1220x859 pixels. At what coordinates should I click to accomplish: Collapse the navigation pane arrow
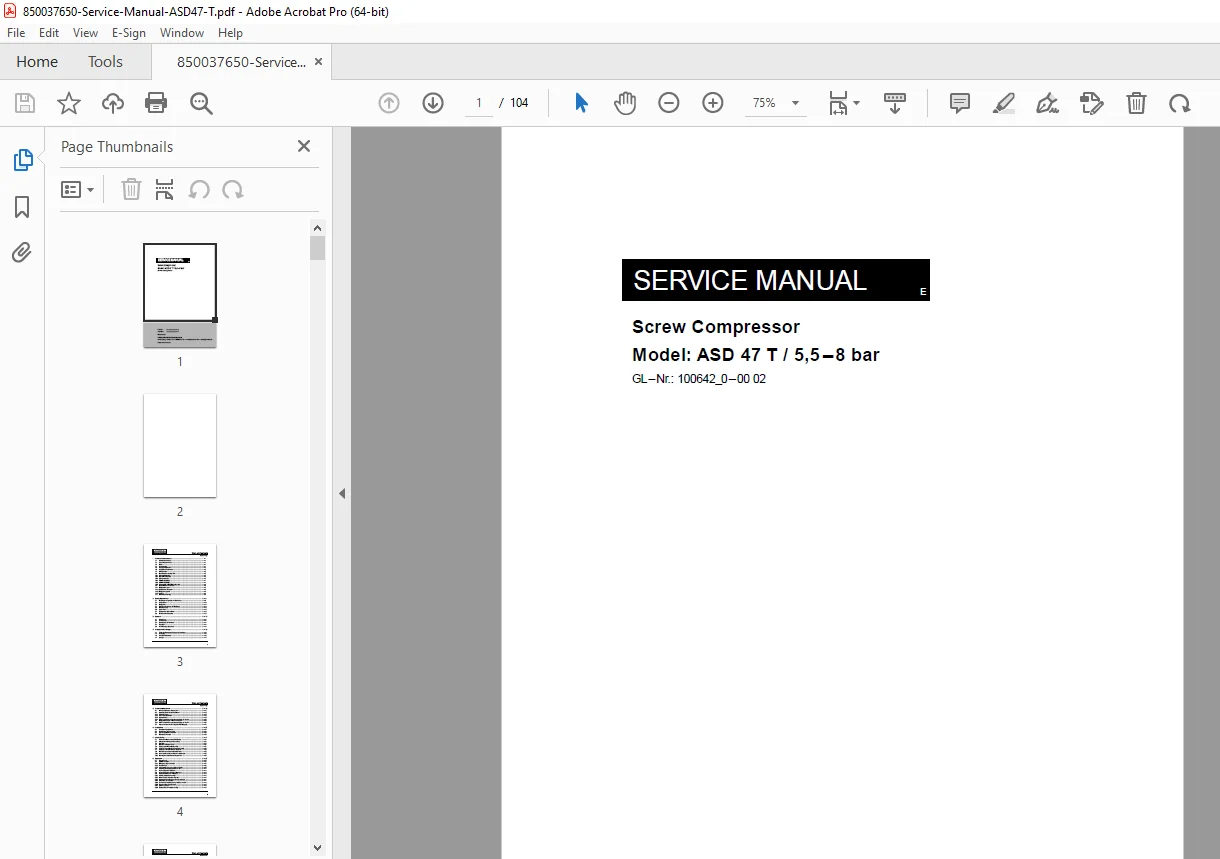[342, 493]
